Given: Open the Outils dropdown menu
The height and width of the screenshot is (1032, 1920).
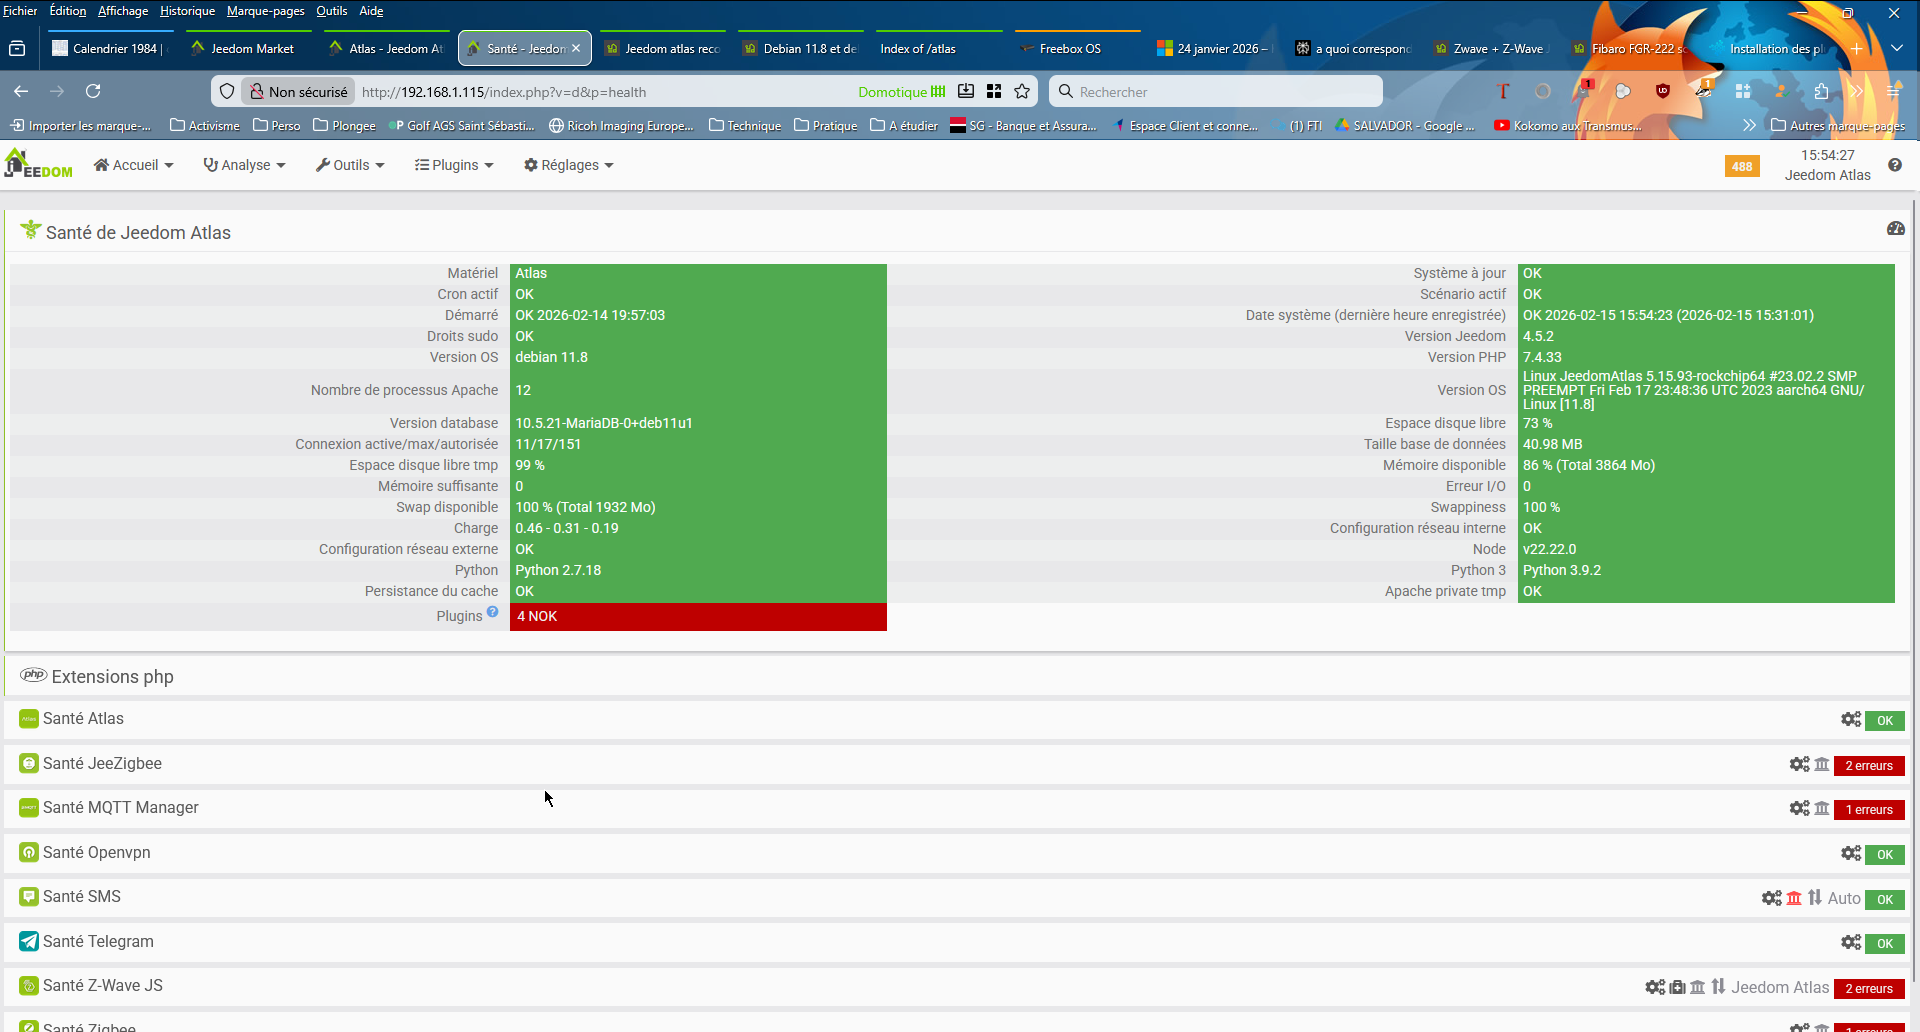Looking at the screenshot, I should point(350,165).
